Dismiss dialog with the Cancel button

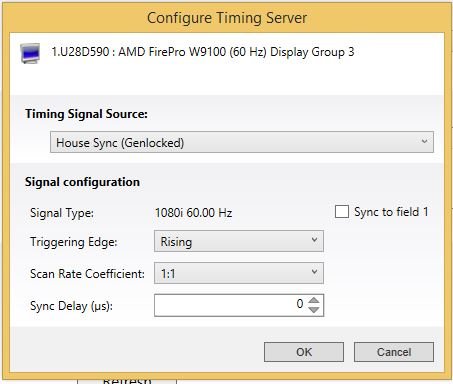pyautogui.click(x=394, y=352)
